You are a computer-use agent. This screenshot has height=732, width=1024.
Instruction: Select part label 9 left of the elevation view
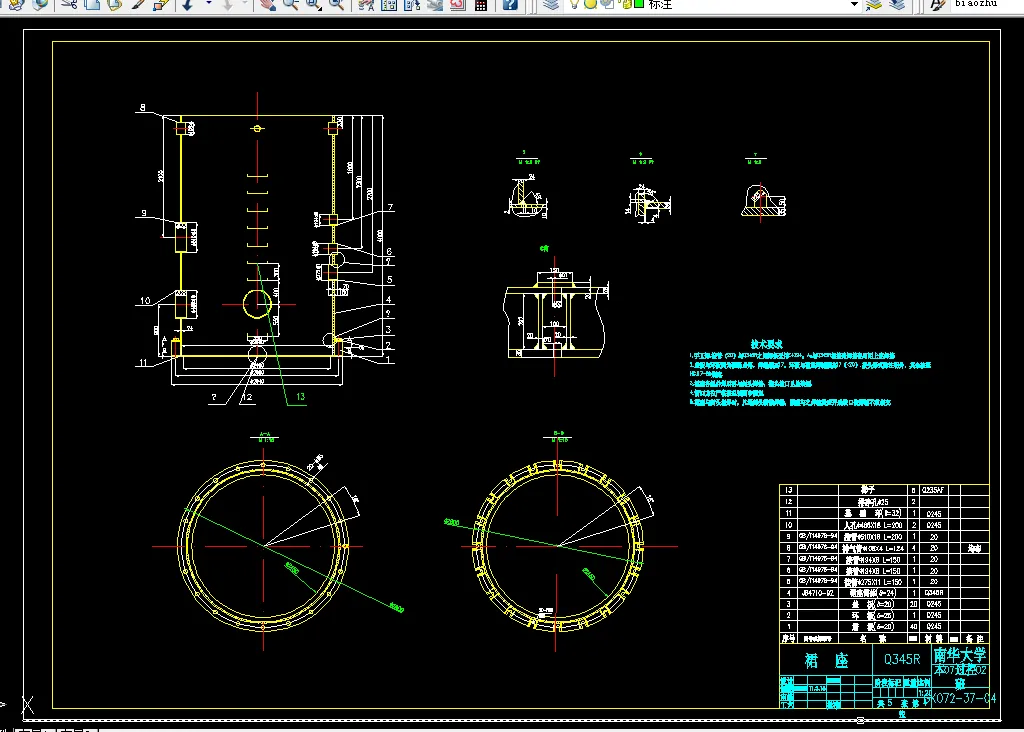click(144, 214)
